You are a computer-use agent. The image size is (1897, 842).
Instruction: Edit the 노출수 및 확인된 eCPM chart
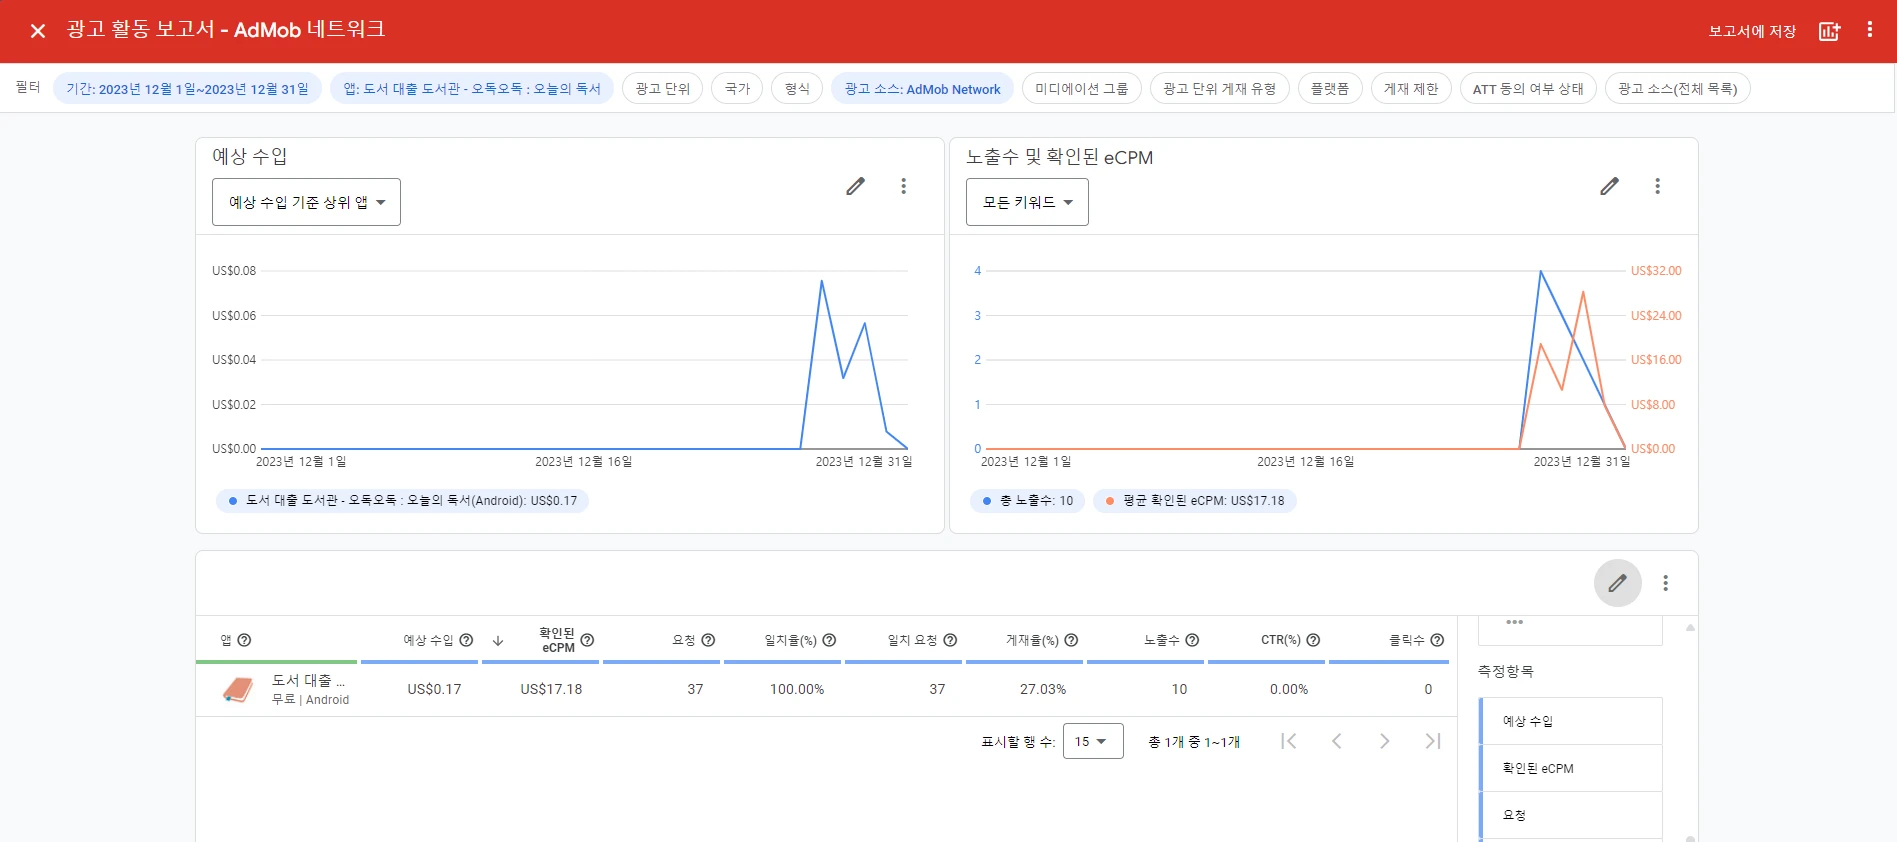(1609, 186)
